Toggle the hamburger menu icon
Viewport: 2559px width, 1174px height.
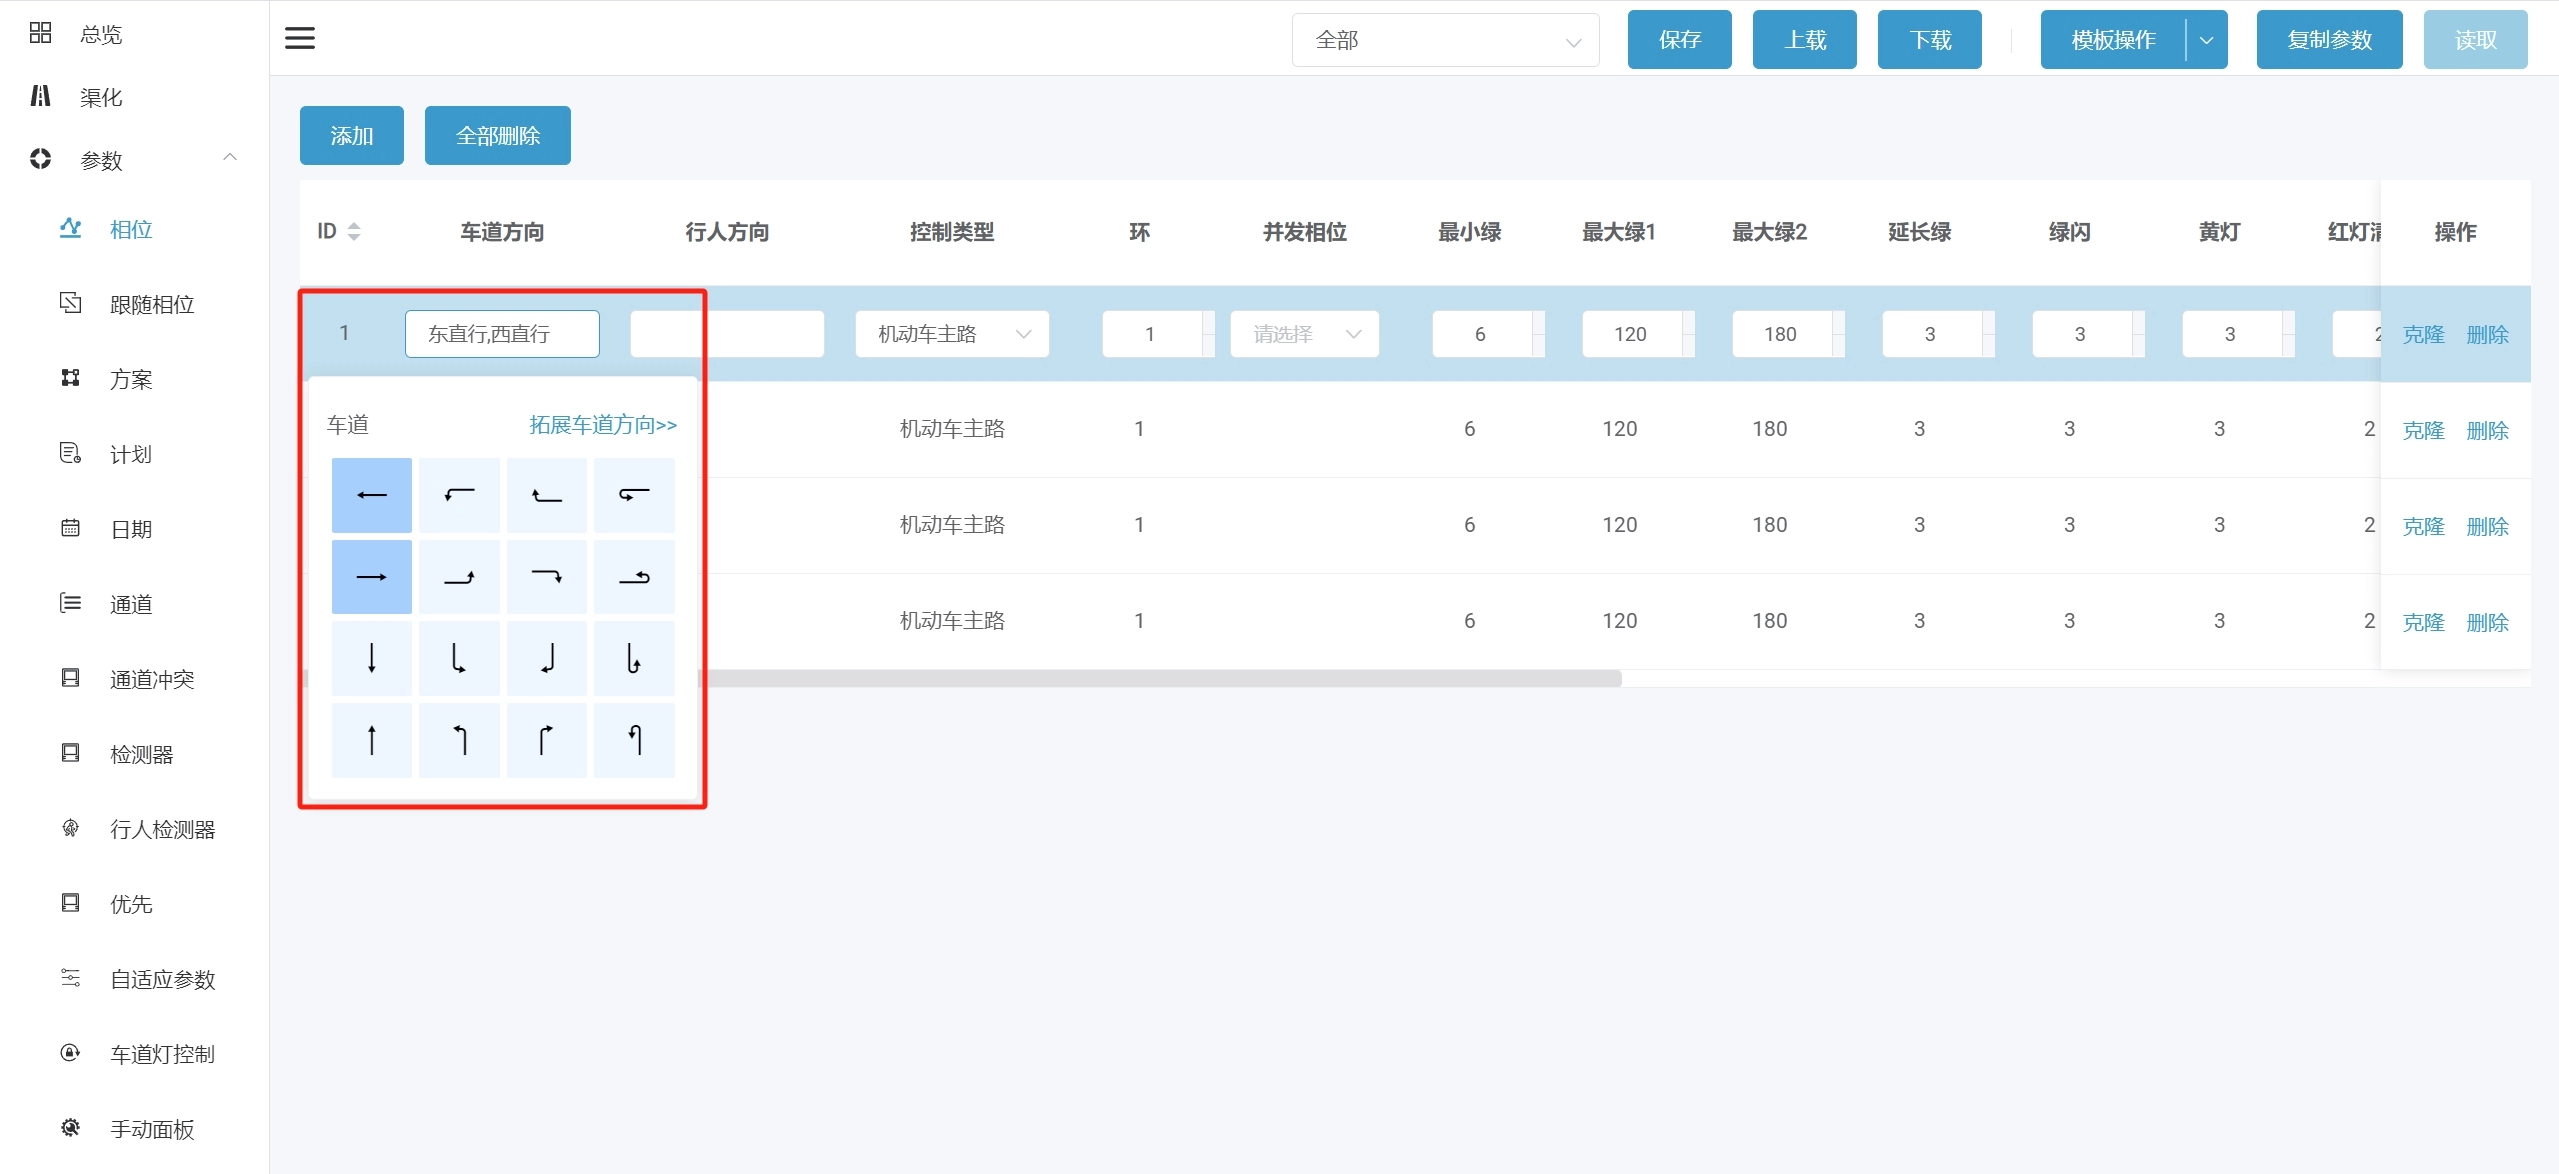pos(300,39)
